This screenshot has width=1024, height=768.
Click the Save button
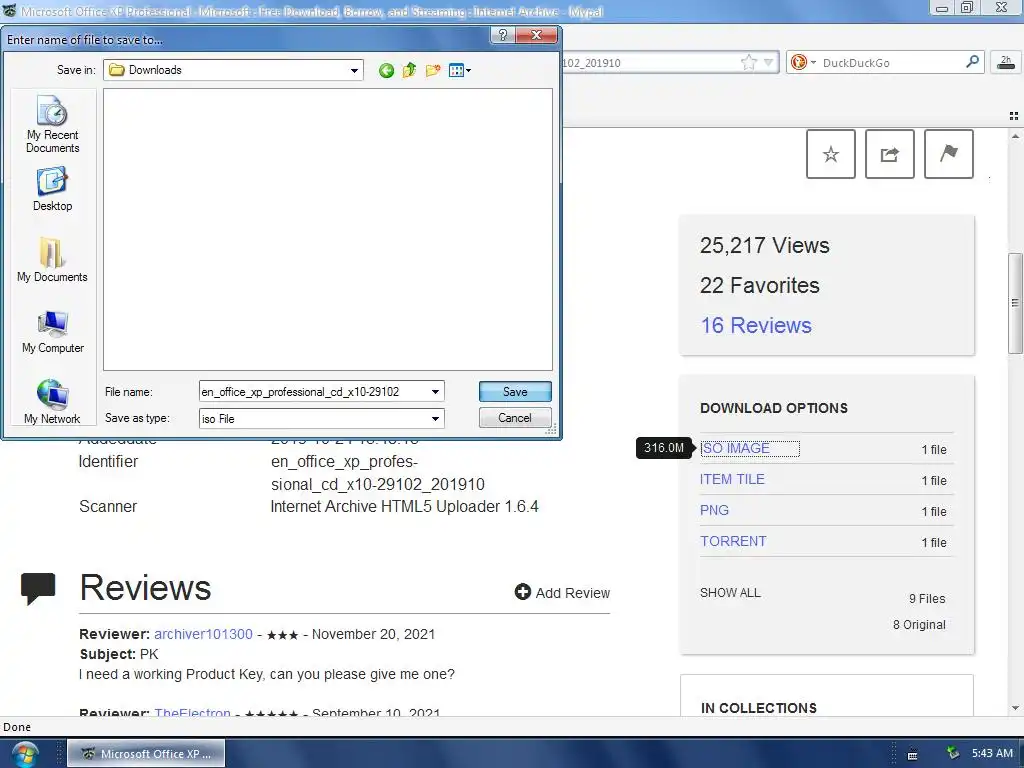[515, 392]
